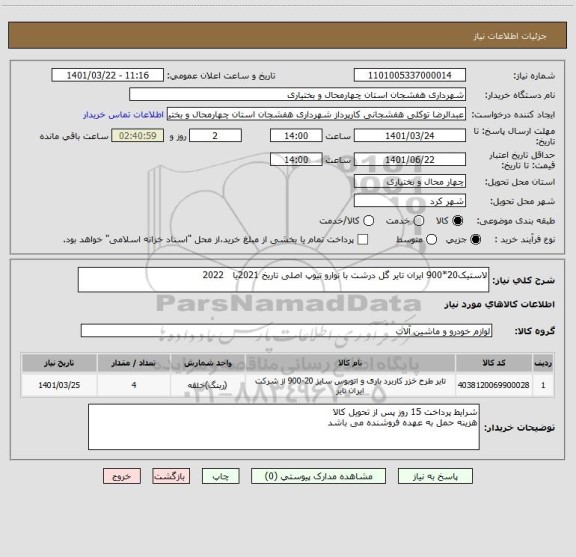Image resolution: width=576 pixels, height=557 pixels.
Task: Click the اطلاعات کالاهای مورد نیاز section heading
Action: pyautogui.click(x=500, y=304)
